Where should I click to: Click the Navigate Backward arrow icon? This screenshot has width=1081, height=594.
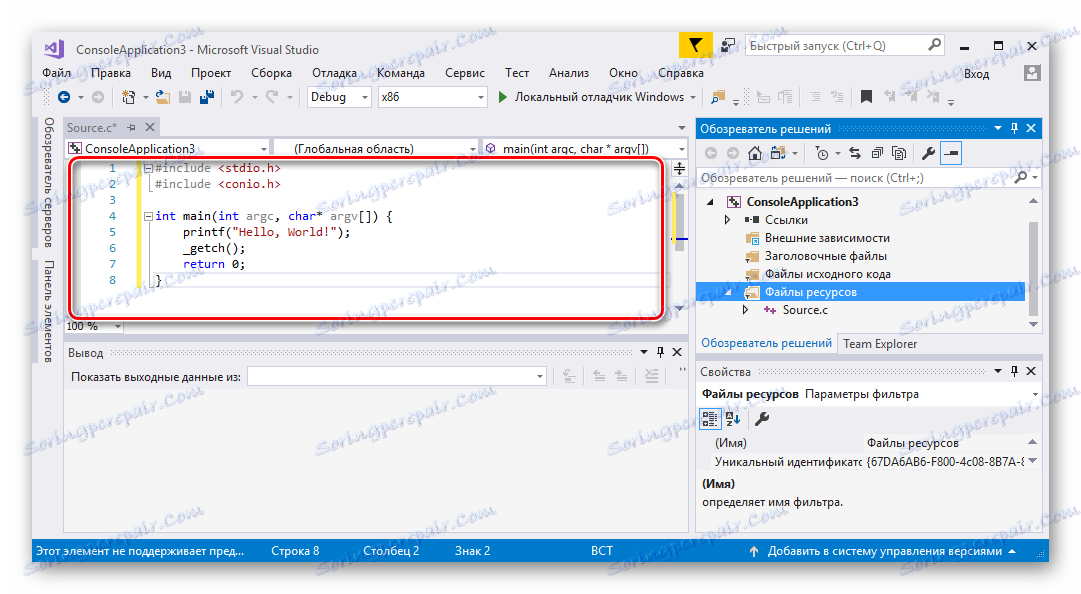(x=64, y=96)
